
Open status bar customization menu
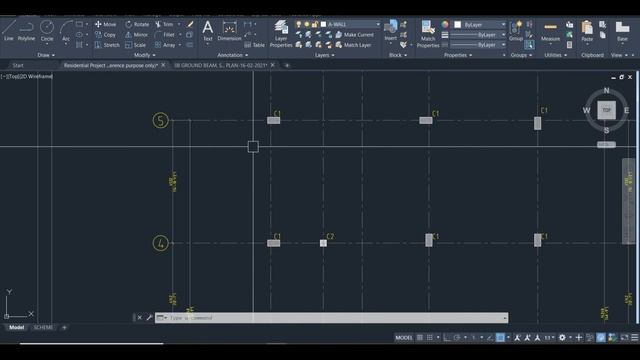(635, 338)
